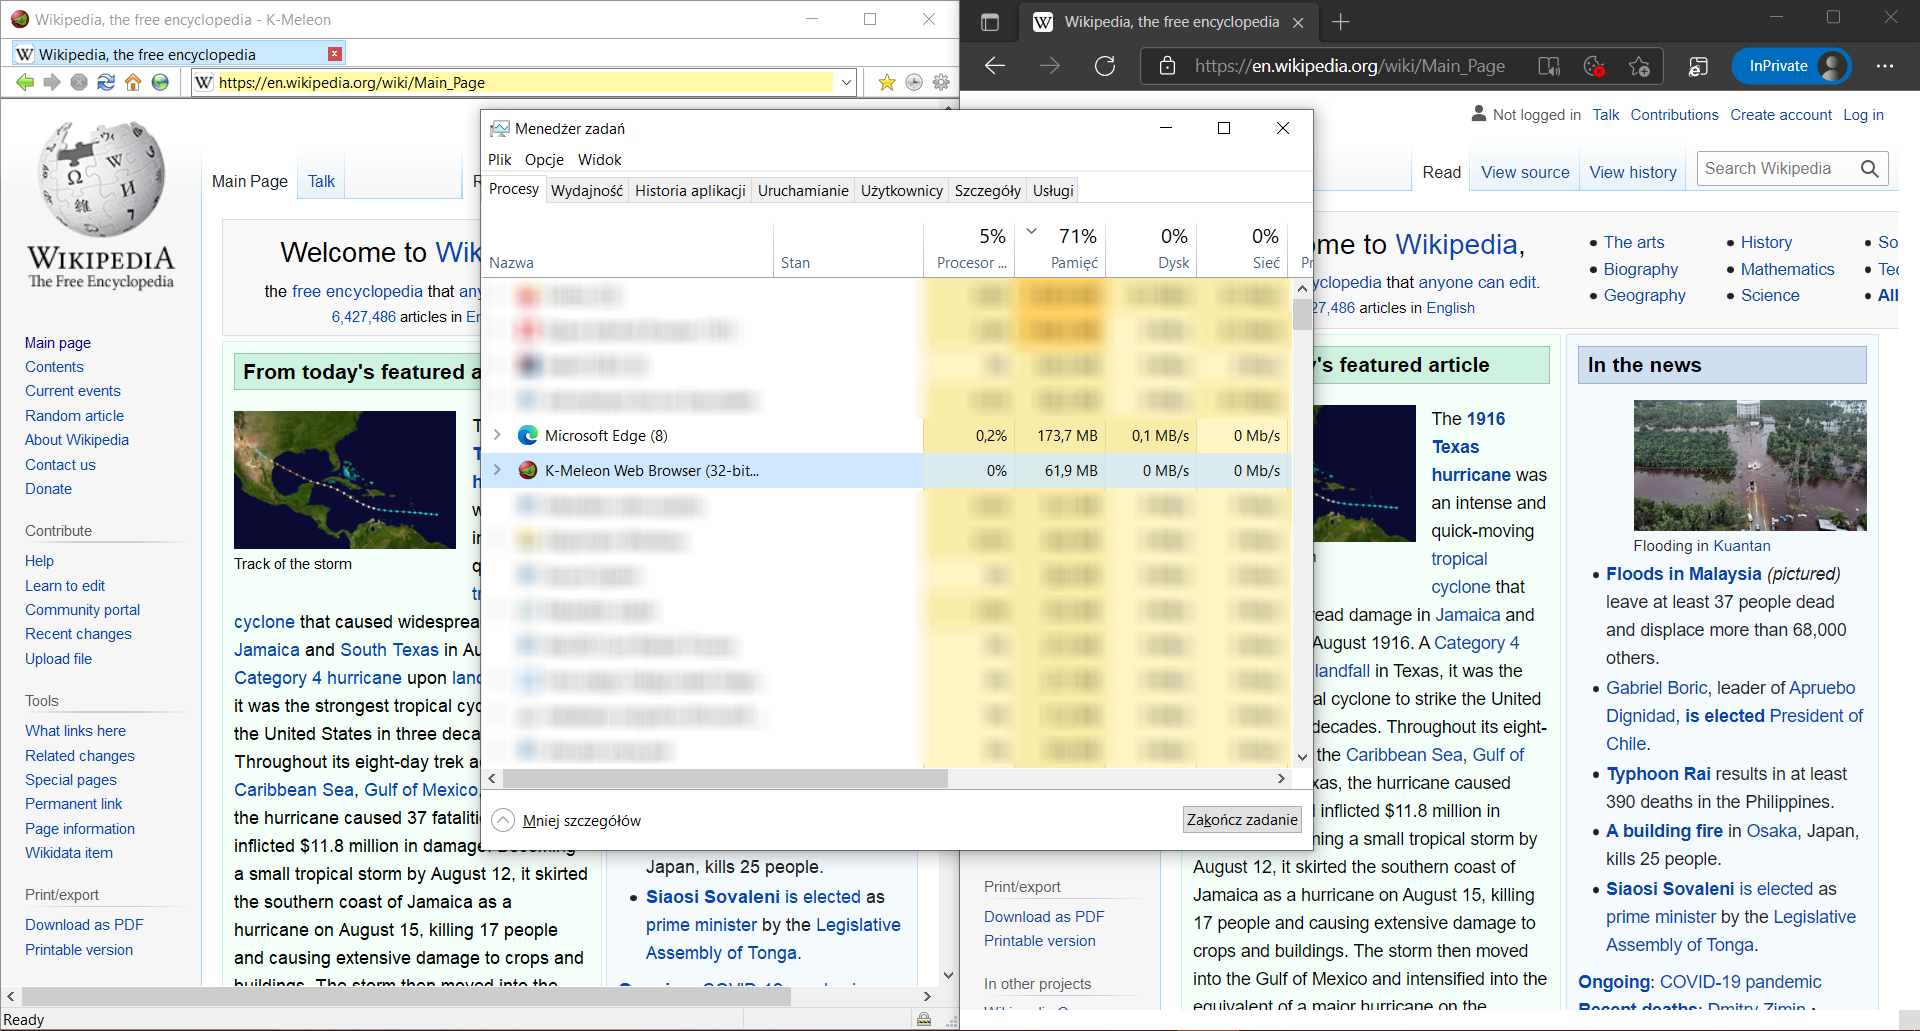Viewport: 1920px width, 1031px height.
Task: Click Zakończ zadanie button
Action: [x=1242, y=819]
